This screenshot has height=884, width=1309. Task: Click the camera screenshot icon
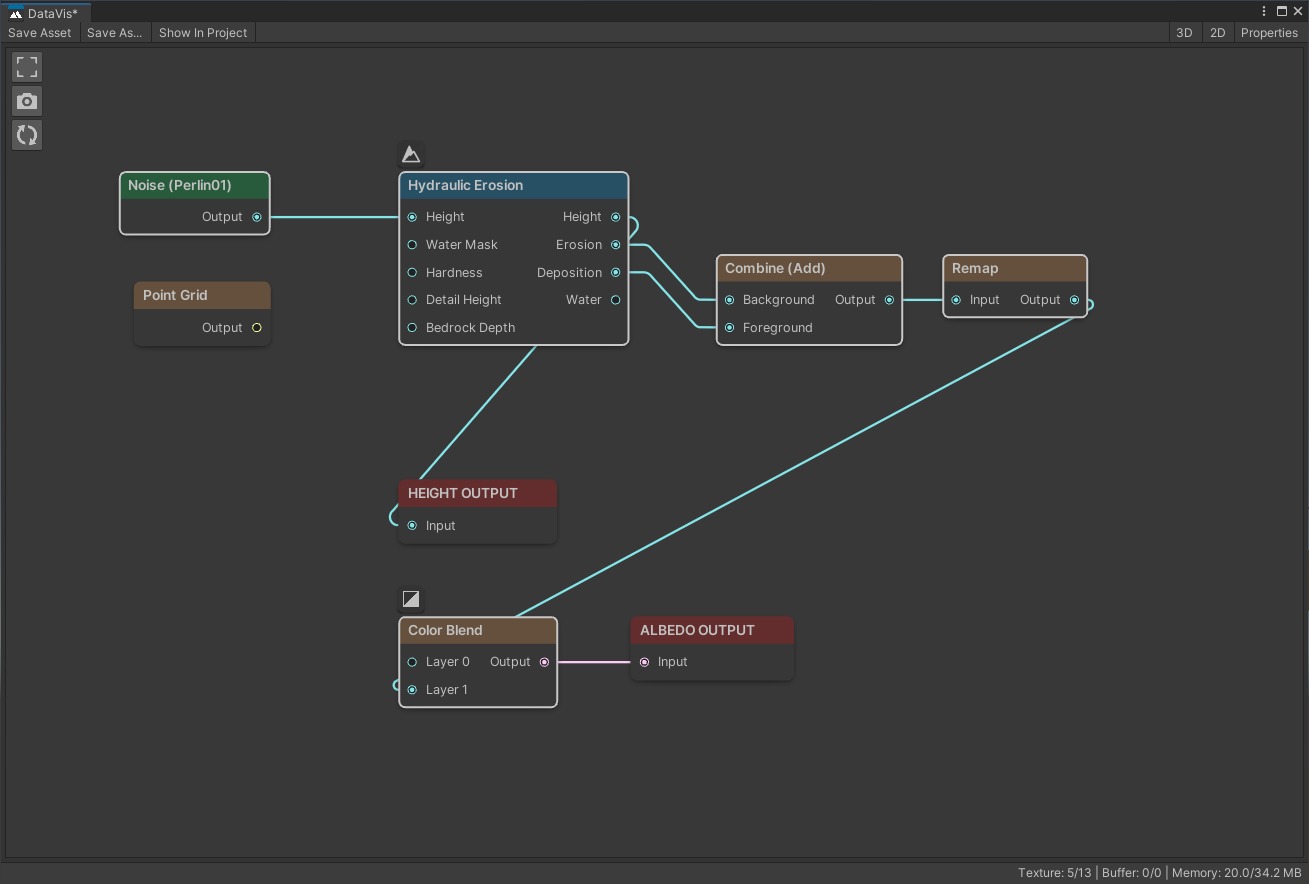[x=27, y=101]
